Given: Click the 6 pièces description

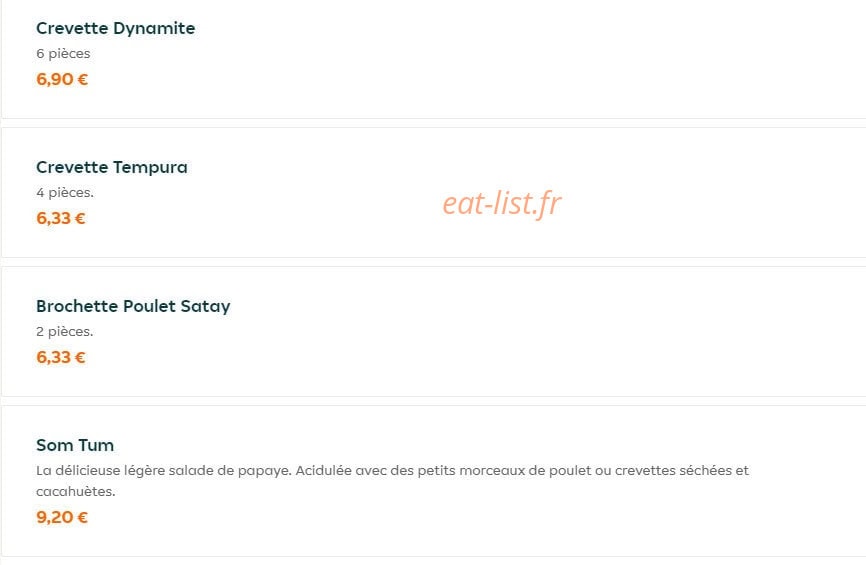Looking at the screenshot, I should 63,54.
